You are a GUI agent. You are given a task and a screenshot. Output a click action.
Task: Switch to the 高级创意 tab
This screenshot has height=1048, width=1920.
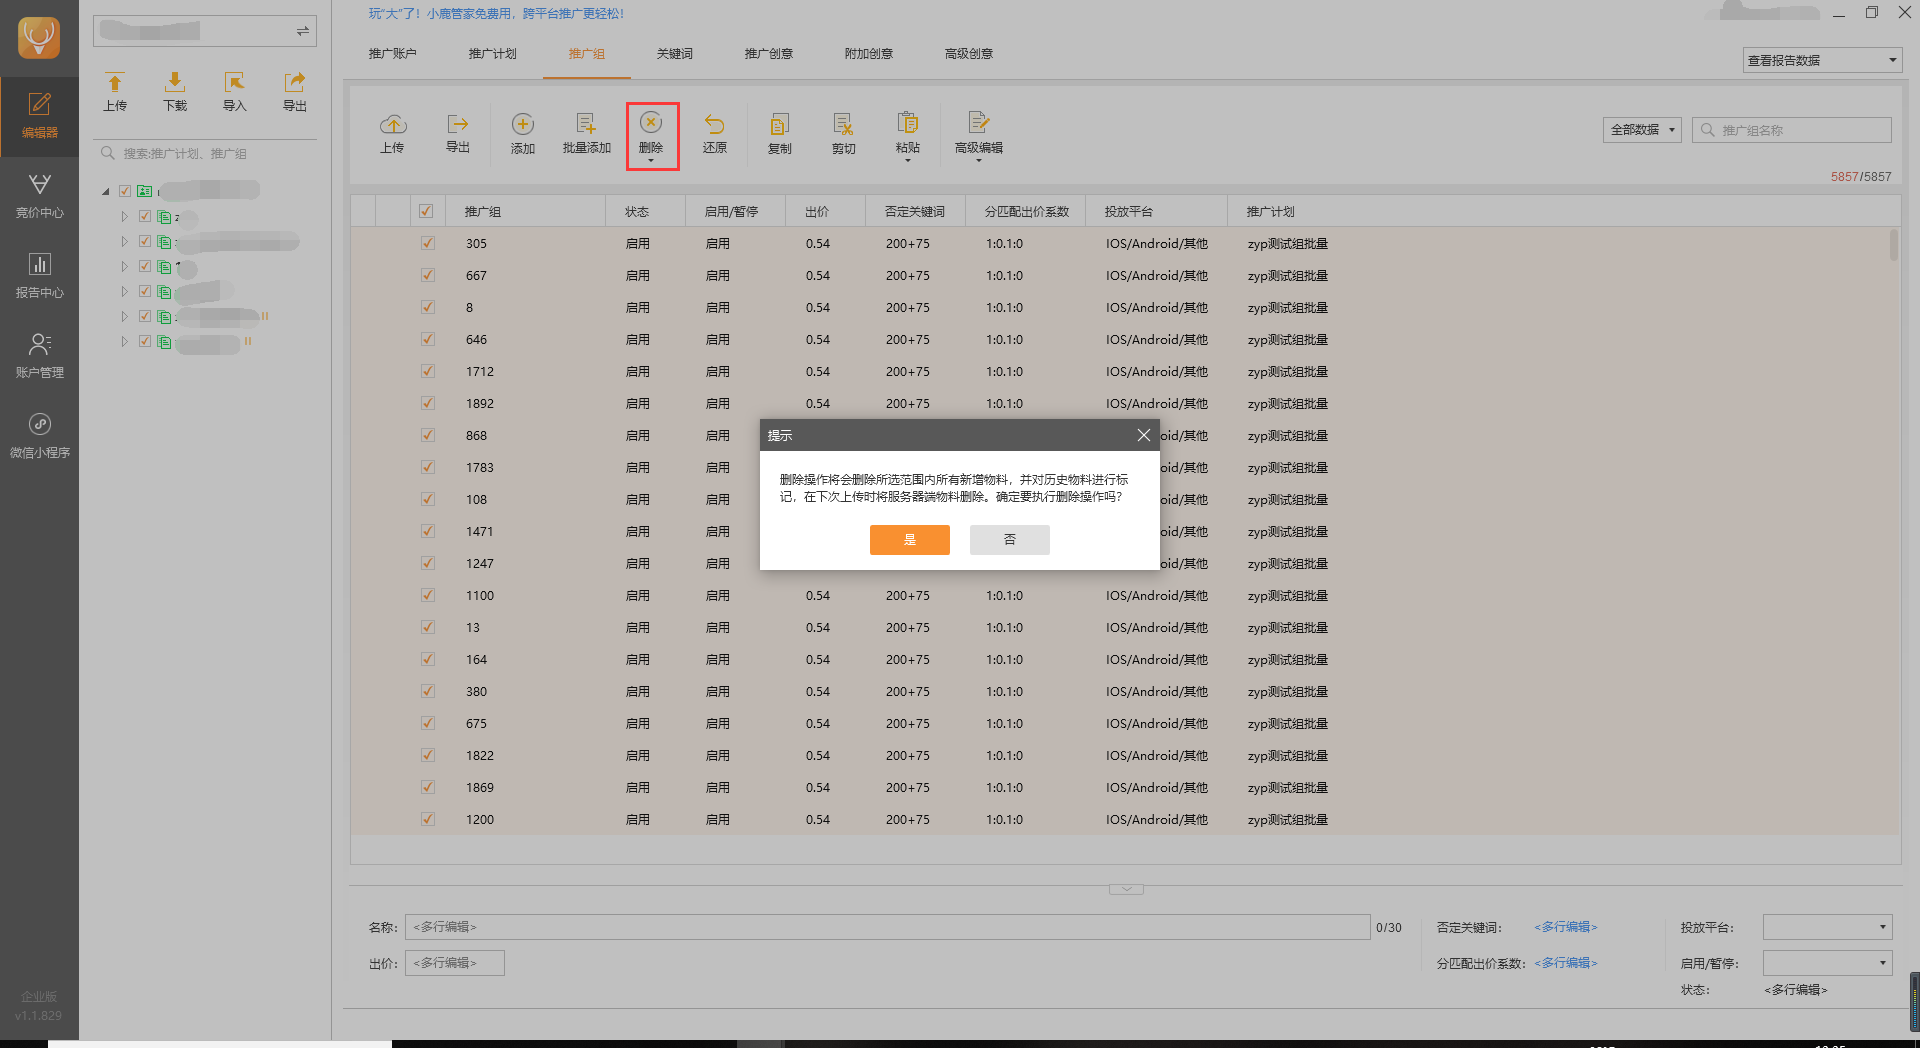click(969, 54)
